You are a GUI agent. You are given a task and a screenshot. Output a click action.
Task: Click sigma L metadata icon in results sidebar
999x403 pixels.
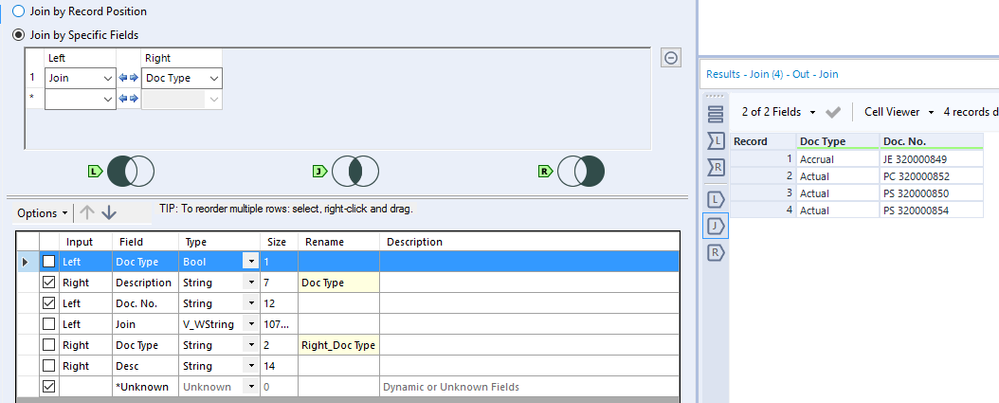(x=716, y=141)
